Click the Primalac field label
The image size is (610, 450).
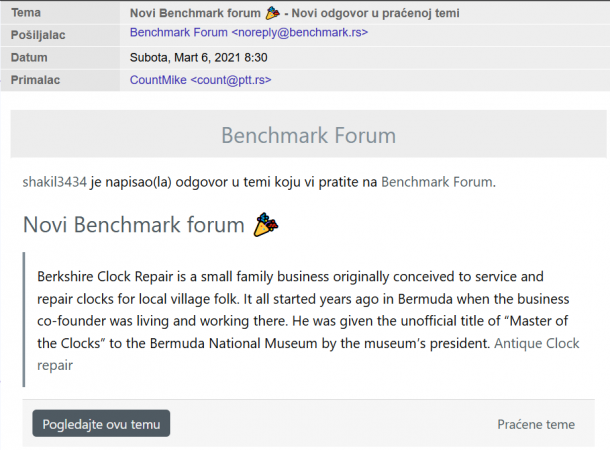(35, 80)
